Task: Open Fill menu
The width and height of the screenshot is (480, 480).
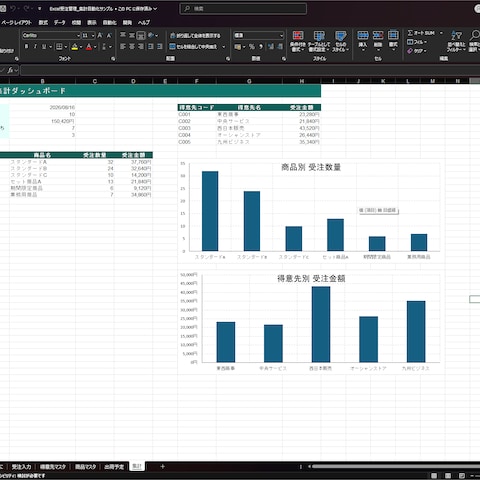Action: [417, 42]
